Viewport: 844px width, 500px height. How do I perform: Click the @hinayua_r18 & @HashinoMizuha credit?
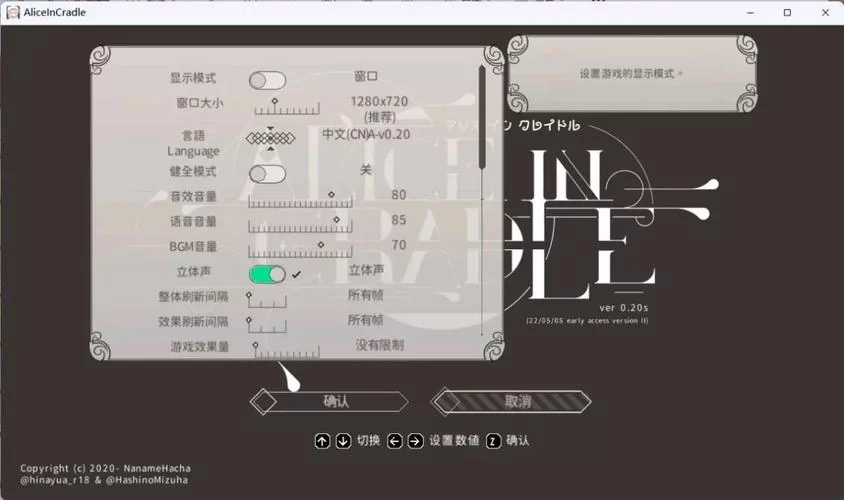pyautogui.click(x=104, y=480)
